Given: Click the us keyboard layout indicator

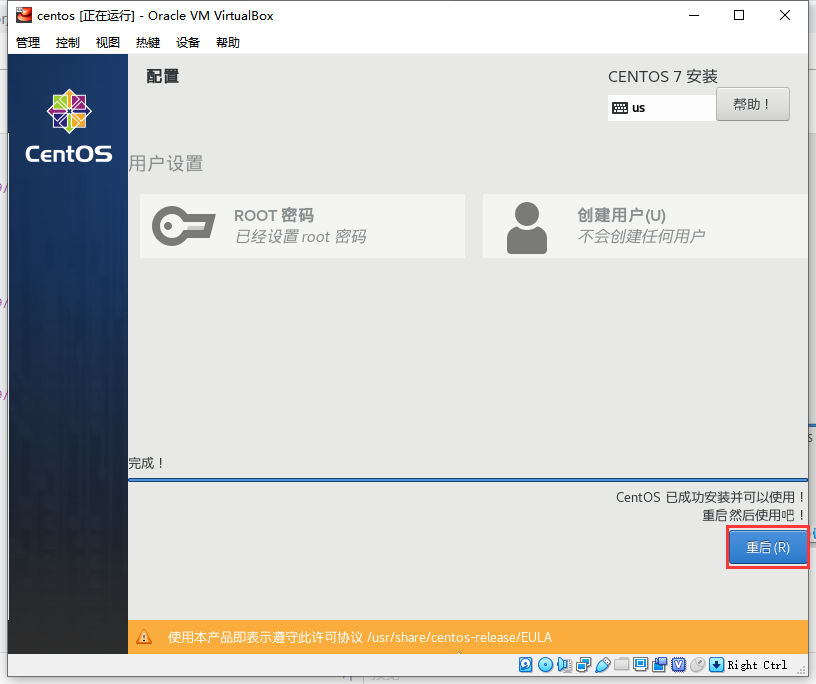Looking at the screenshot, I should [661, 108].
